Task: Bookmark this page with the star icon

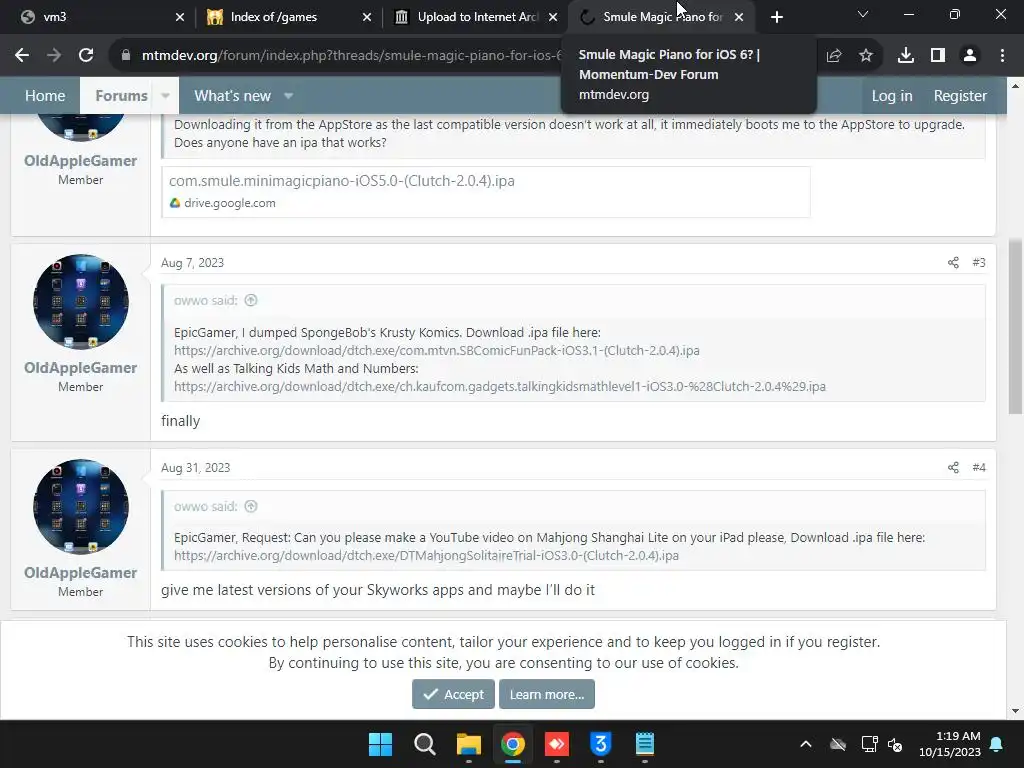Action: [866, 56]
